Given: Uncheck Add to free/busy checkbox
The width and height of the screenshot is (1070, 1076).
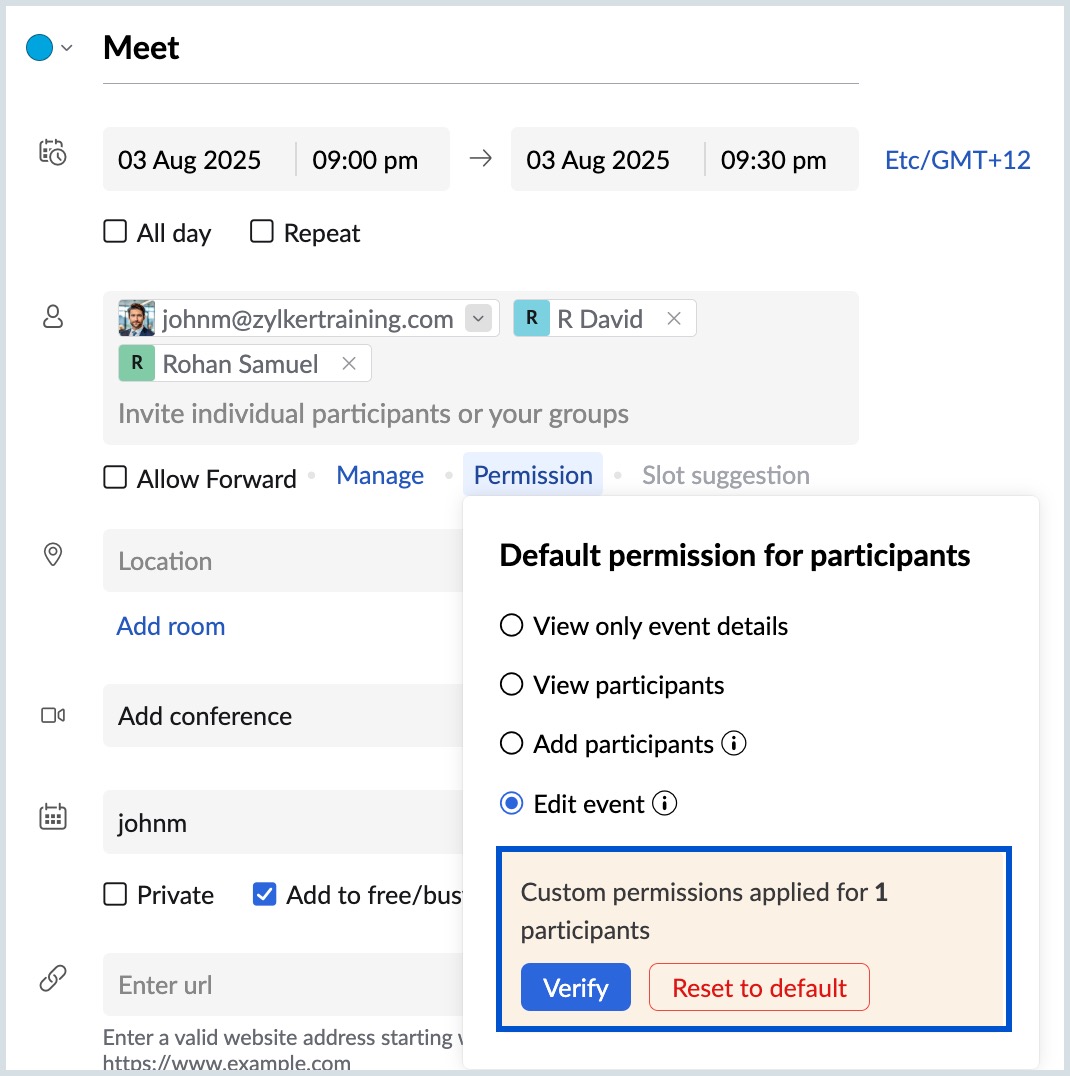Looking at the screenshot, I should click(264, 894).
